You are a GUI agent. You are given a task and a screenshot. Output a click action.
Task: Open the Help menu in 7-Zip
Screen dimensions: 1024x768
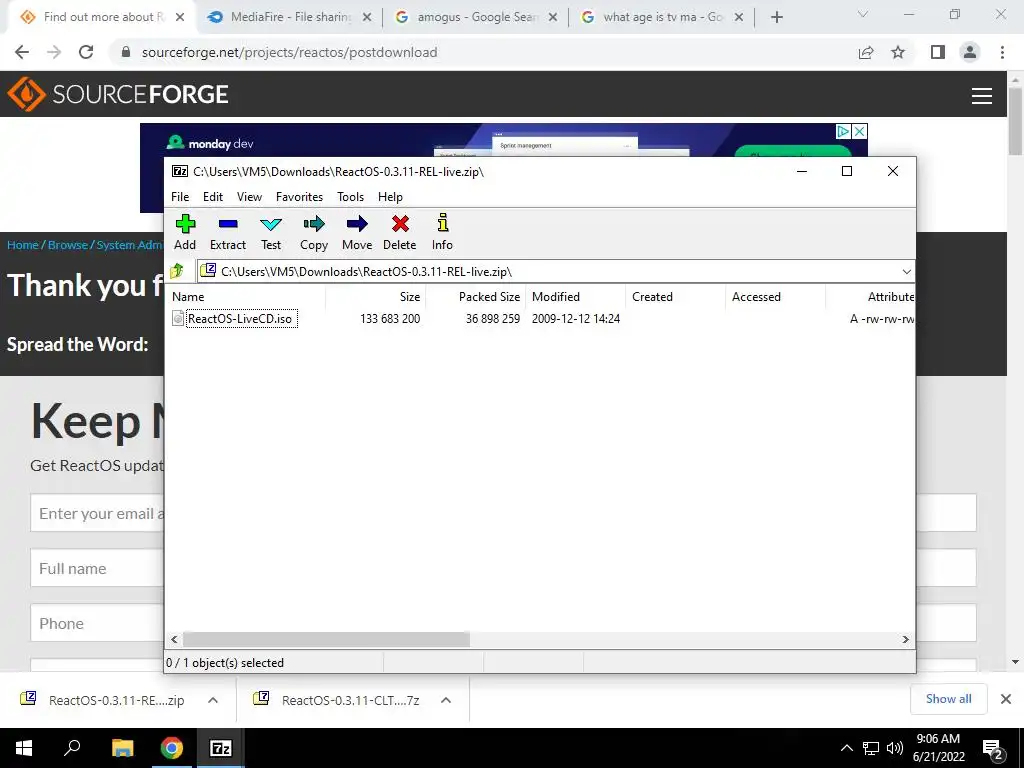point(391,197)
